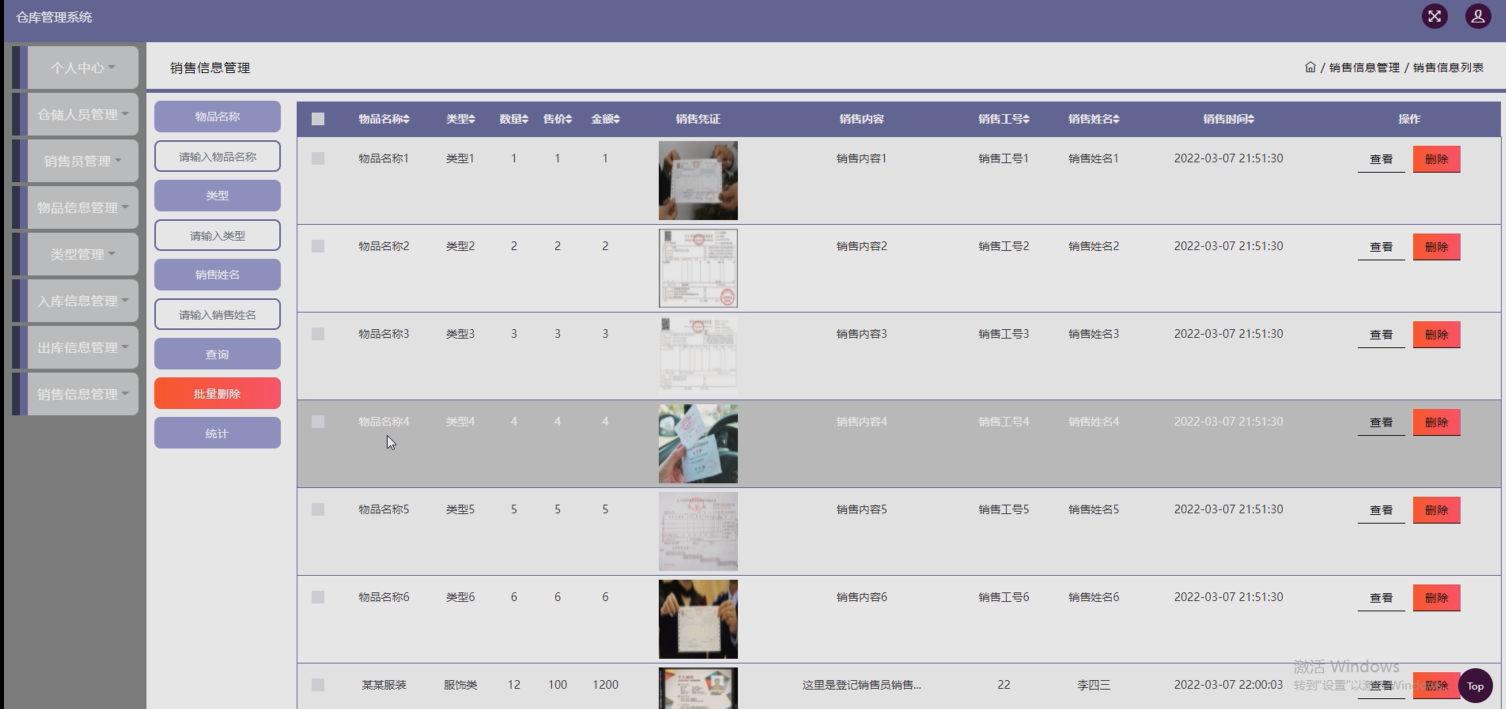The width and height of the screenshot is (1506, 709).
Task: Check the box for 物品名称1 row
Action: pos(318,158)
